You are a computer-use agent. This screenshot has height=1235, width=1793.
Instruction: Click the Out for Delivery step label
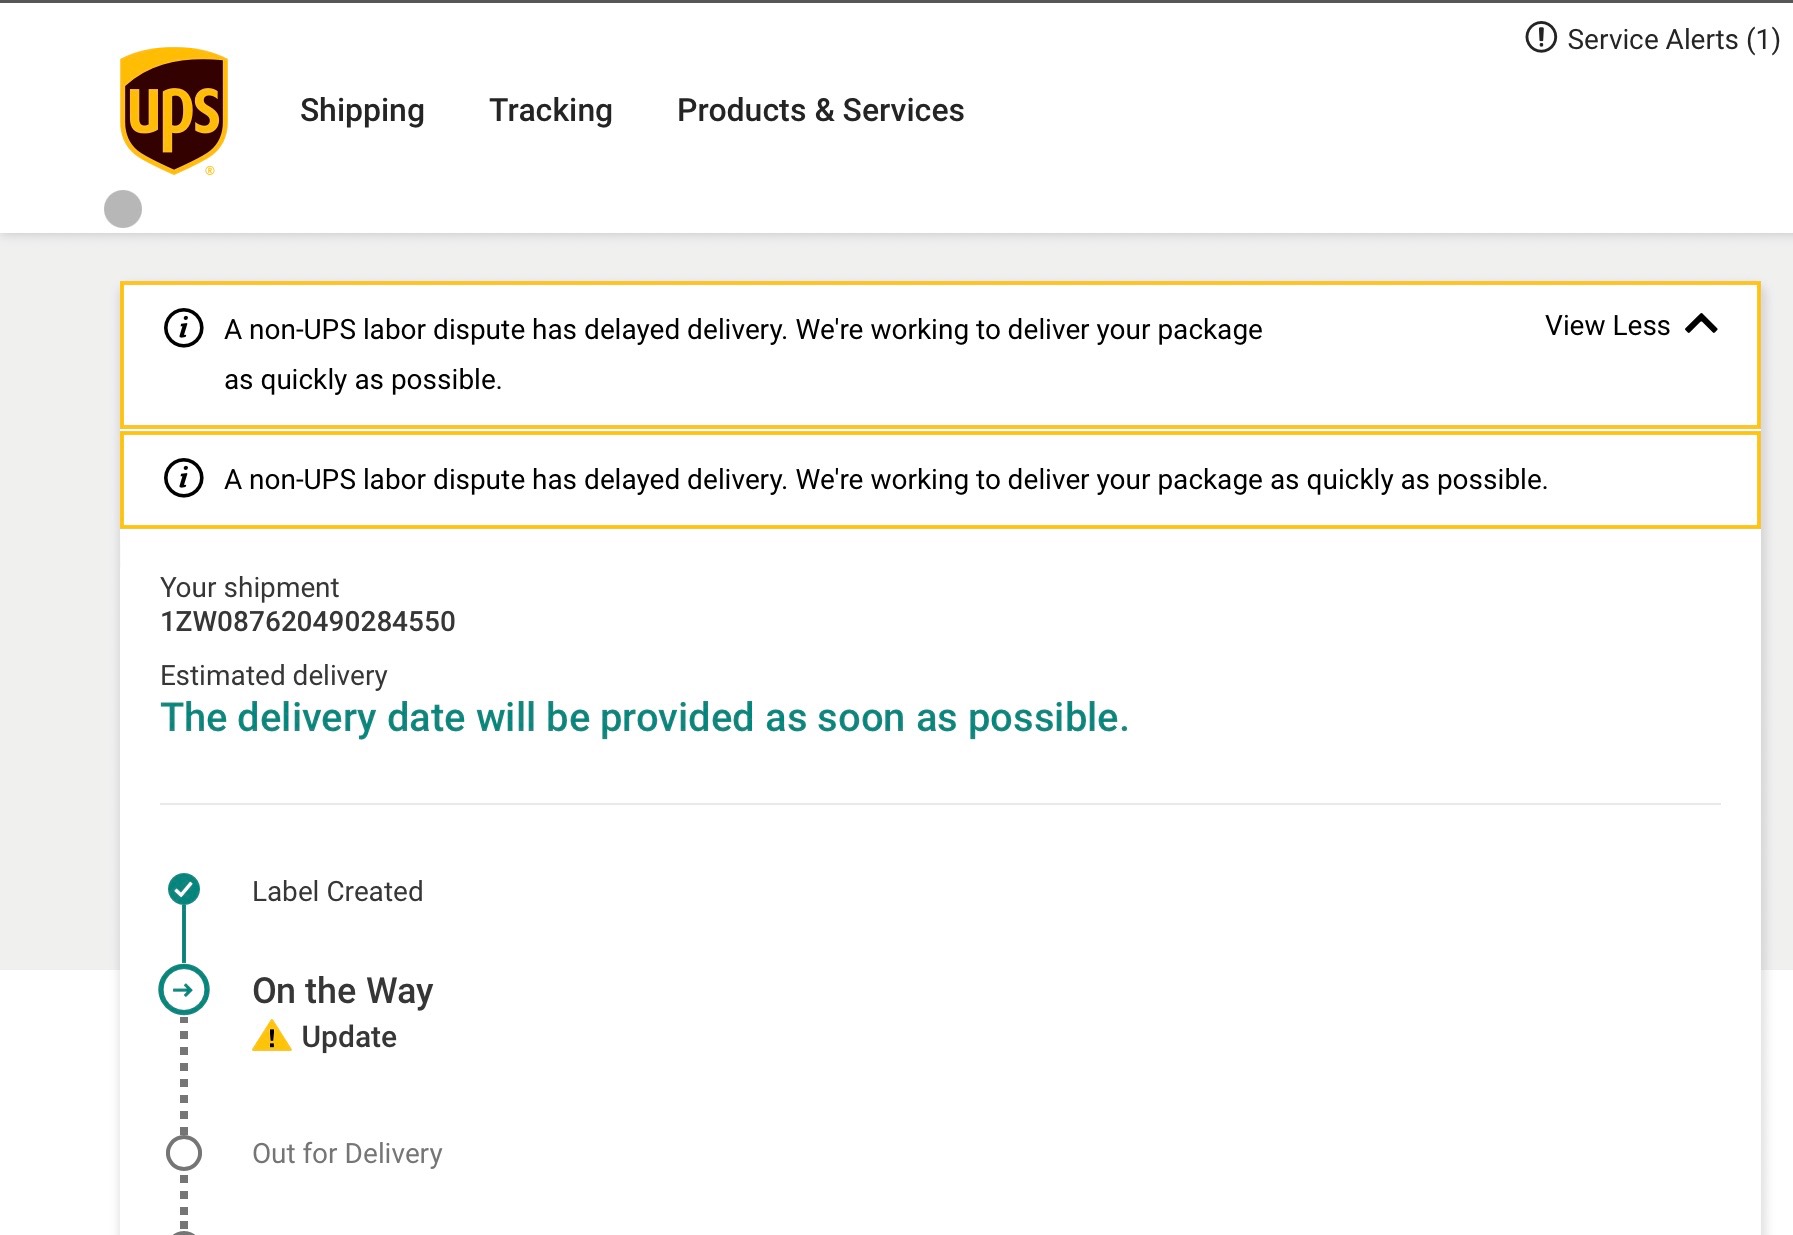(x=346, y=1153)
